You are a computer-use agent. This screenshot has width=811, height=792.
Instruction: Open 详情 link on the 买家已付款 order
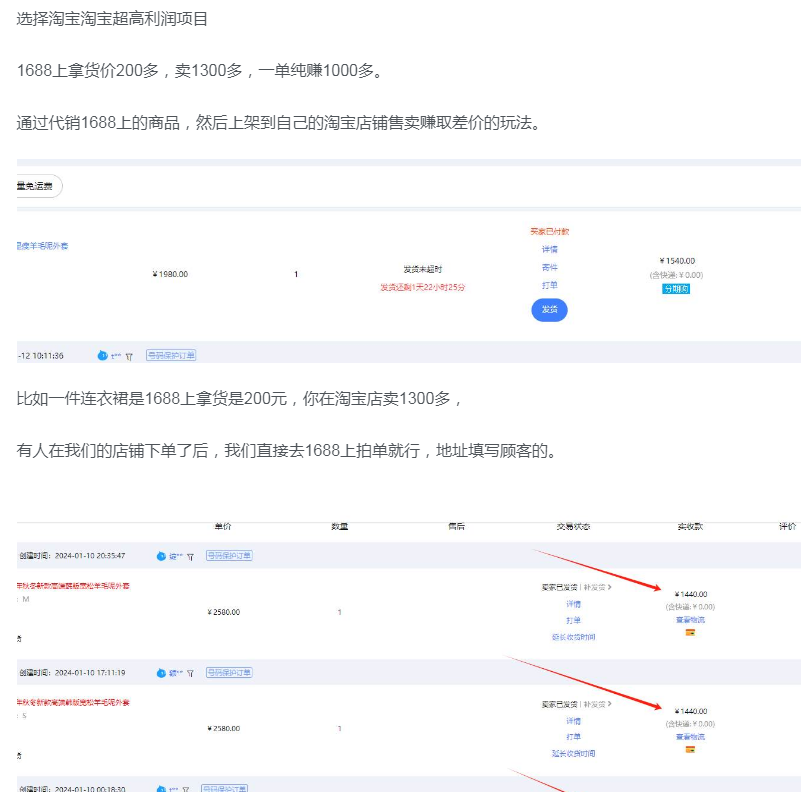click(x=546, y=249)
